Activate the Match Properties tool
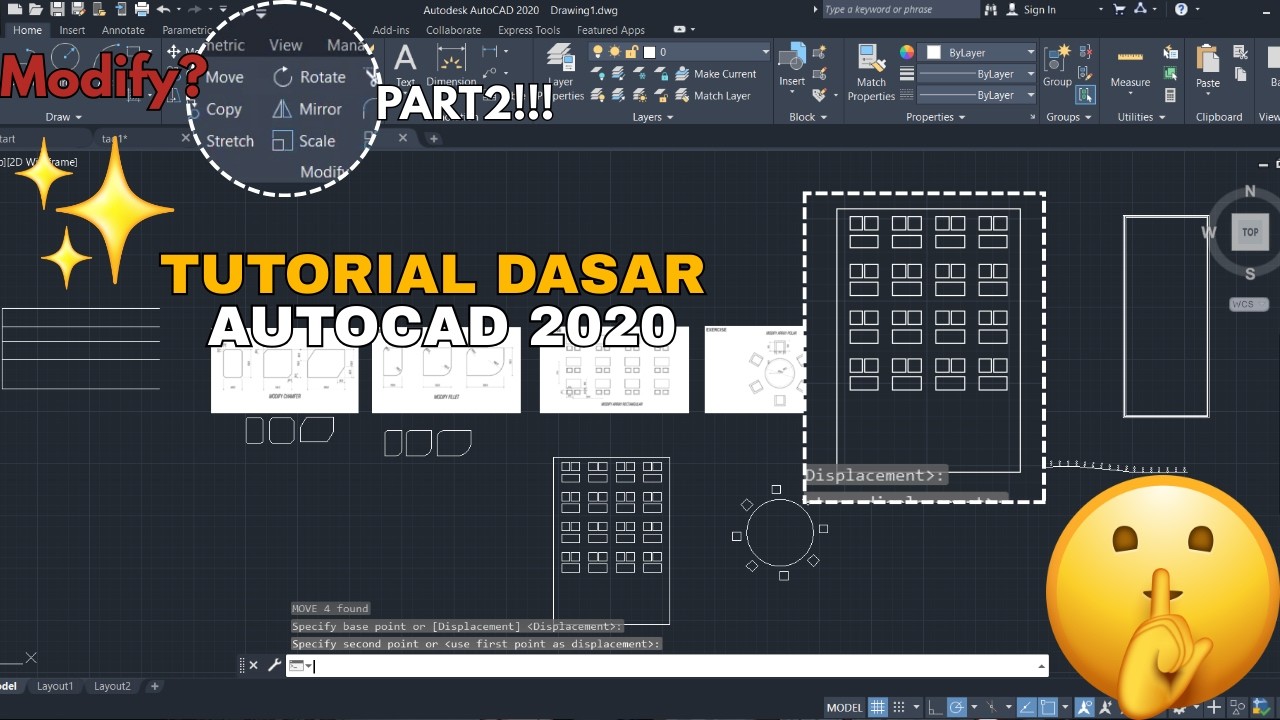The width and height of the screenshot is (1280, 720). 871,73
